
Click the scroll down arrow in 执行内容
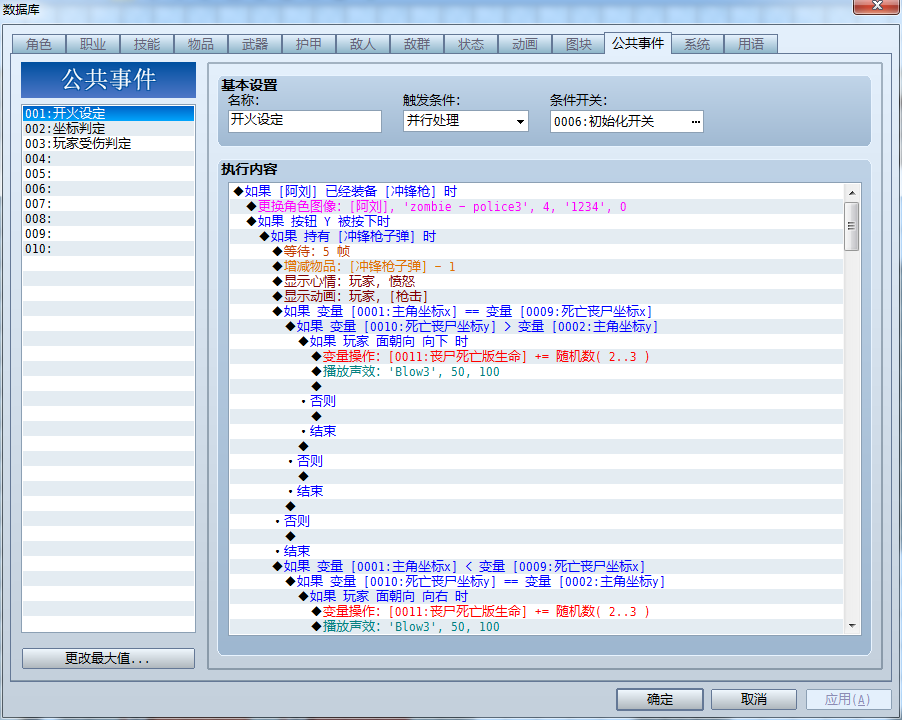pyautogui.click(x=852, y=626)
